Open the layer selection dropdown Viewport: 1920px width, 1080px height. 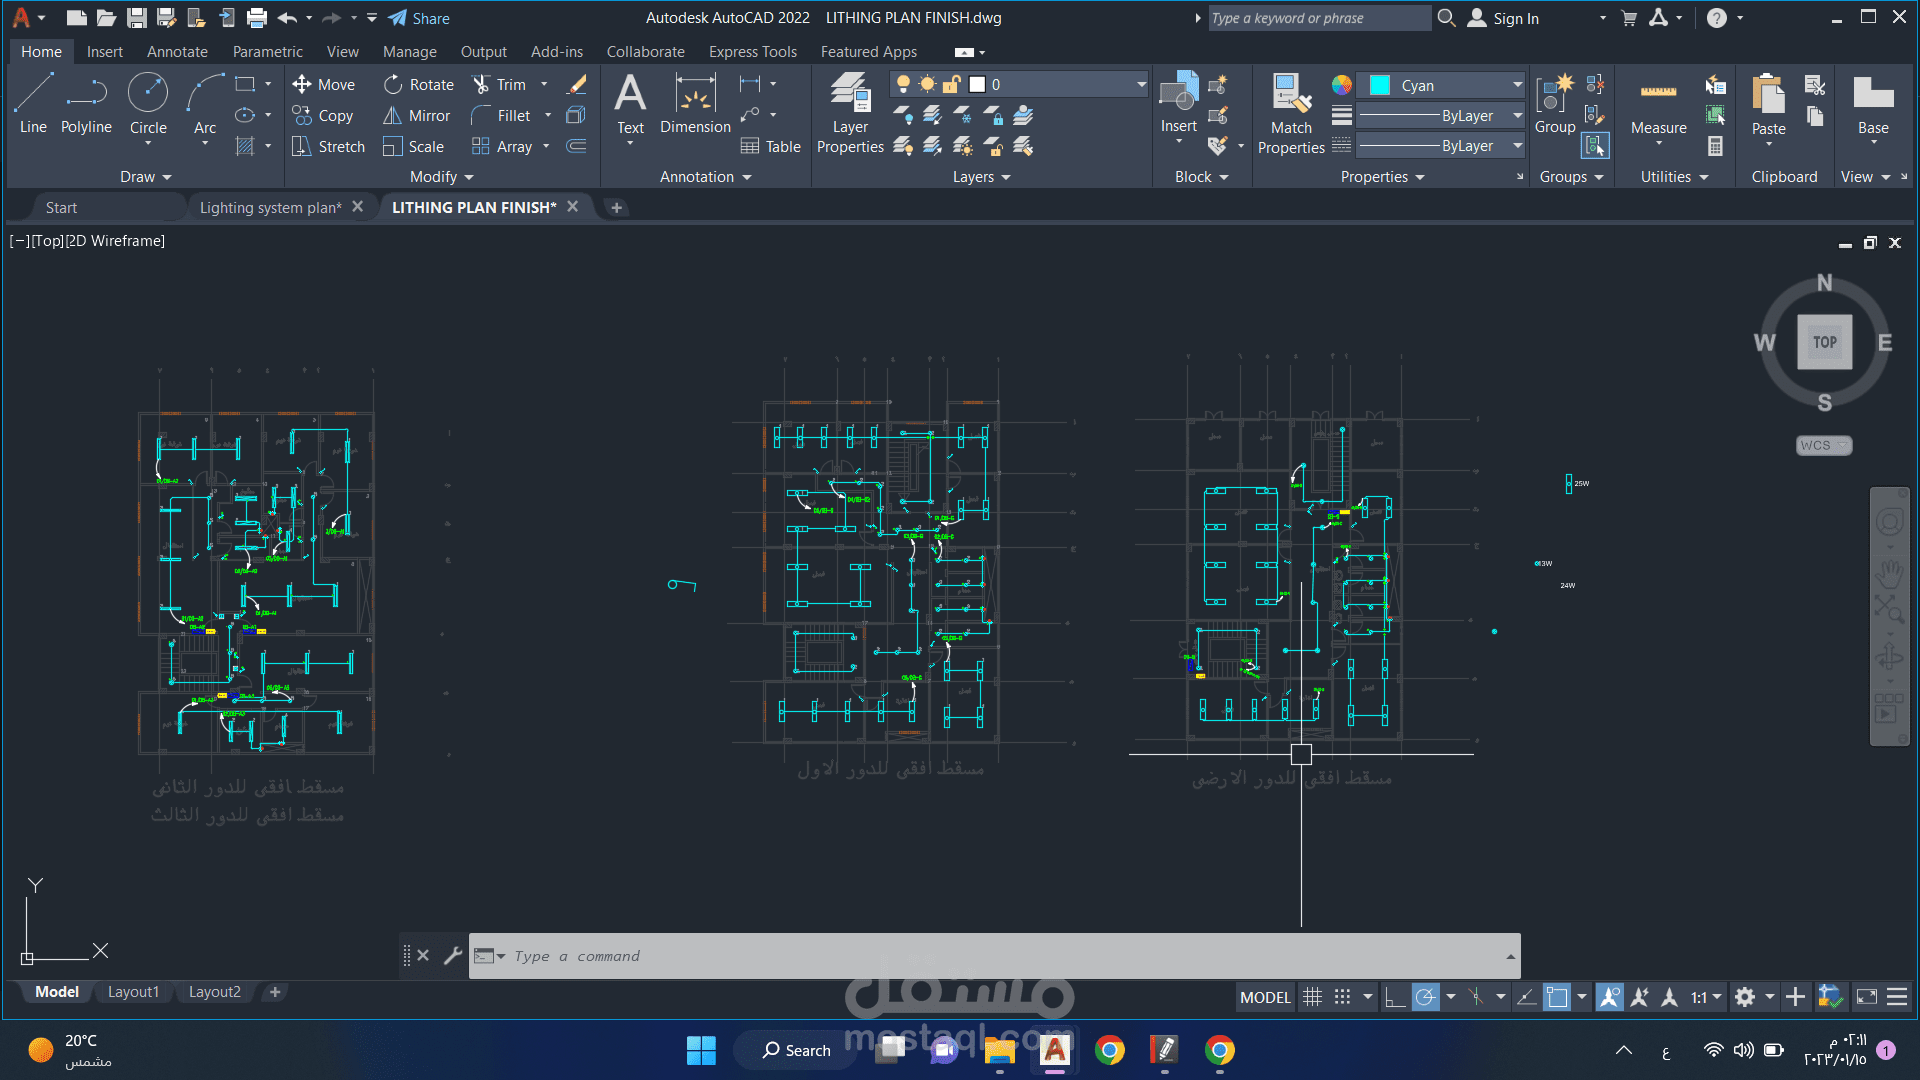point(1141,85)
